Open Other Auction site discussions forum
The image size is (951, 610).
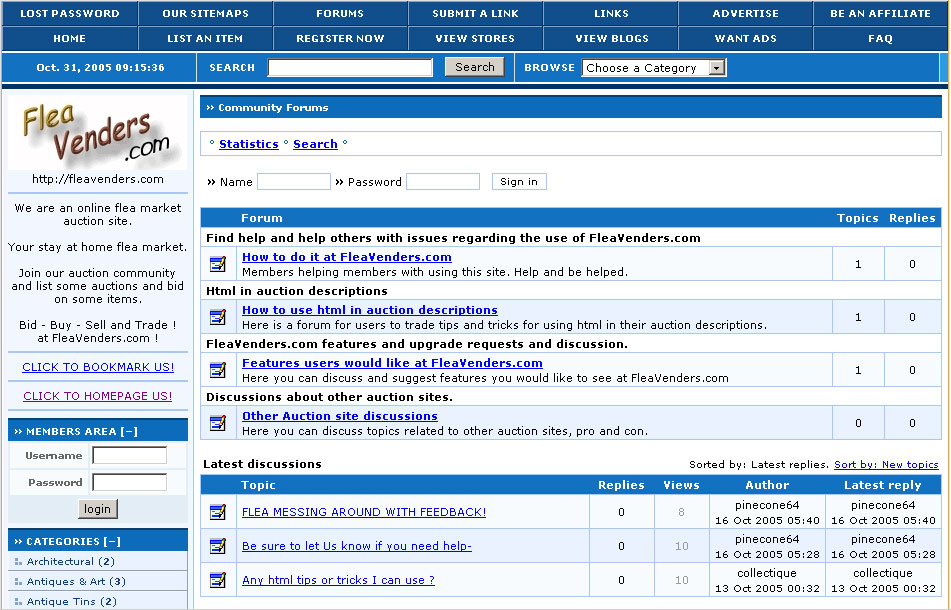pos(340,416)
